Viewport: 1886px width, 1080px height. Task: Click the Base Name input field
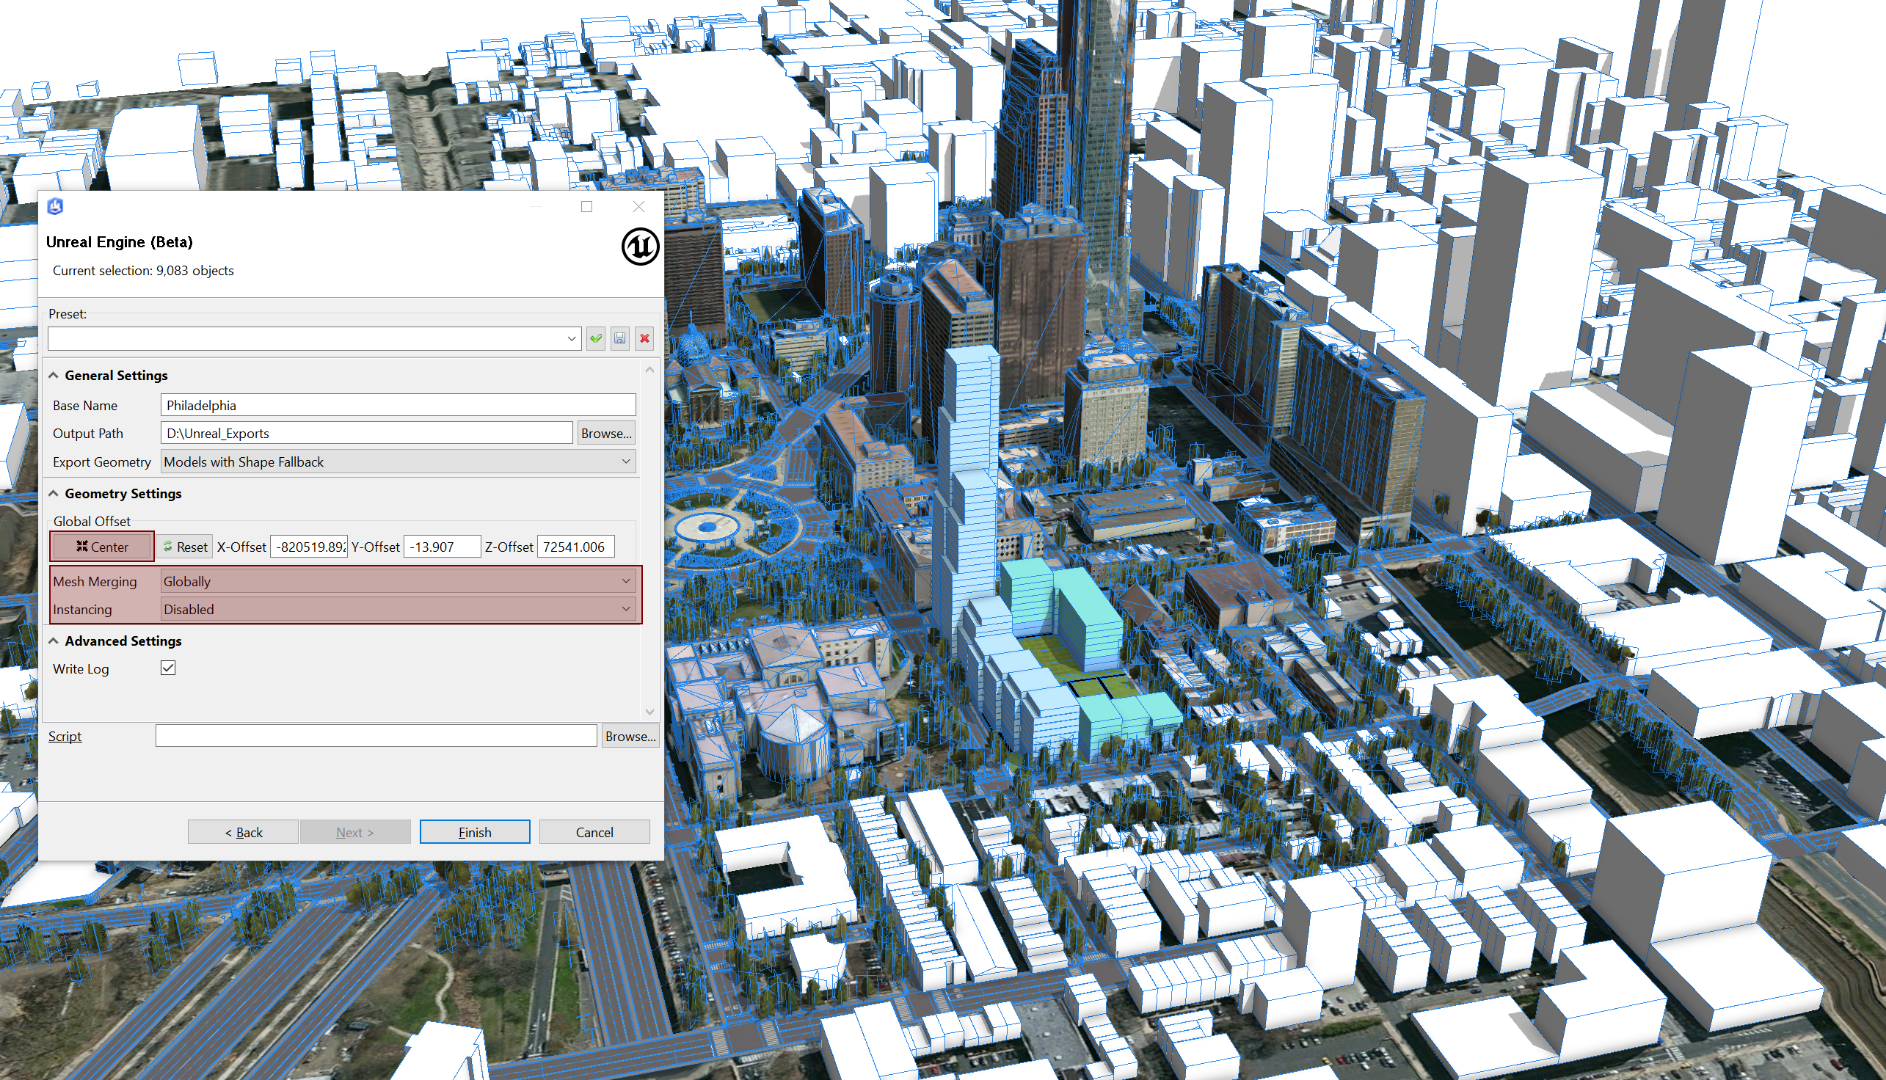coord(398,405)
